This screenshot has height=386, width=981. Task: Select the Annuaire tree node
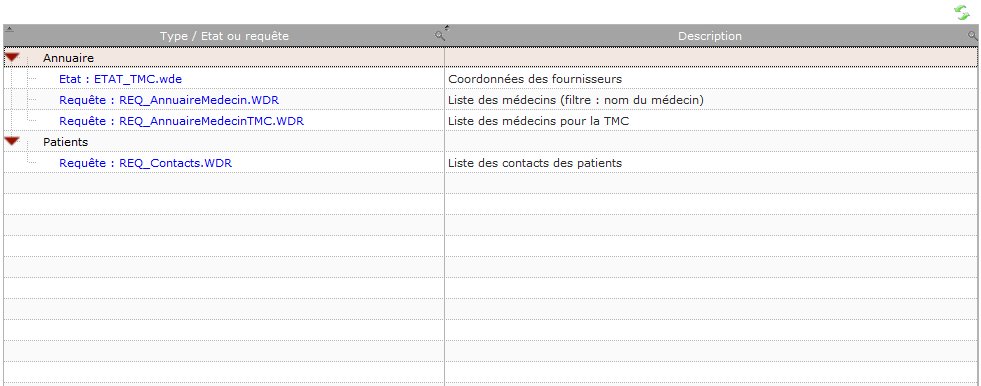click(68, 58)
